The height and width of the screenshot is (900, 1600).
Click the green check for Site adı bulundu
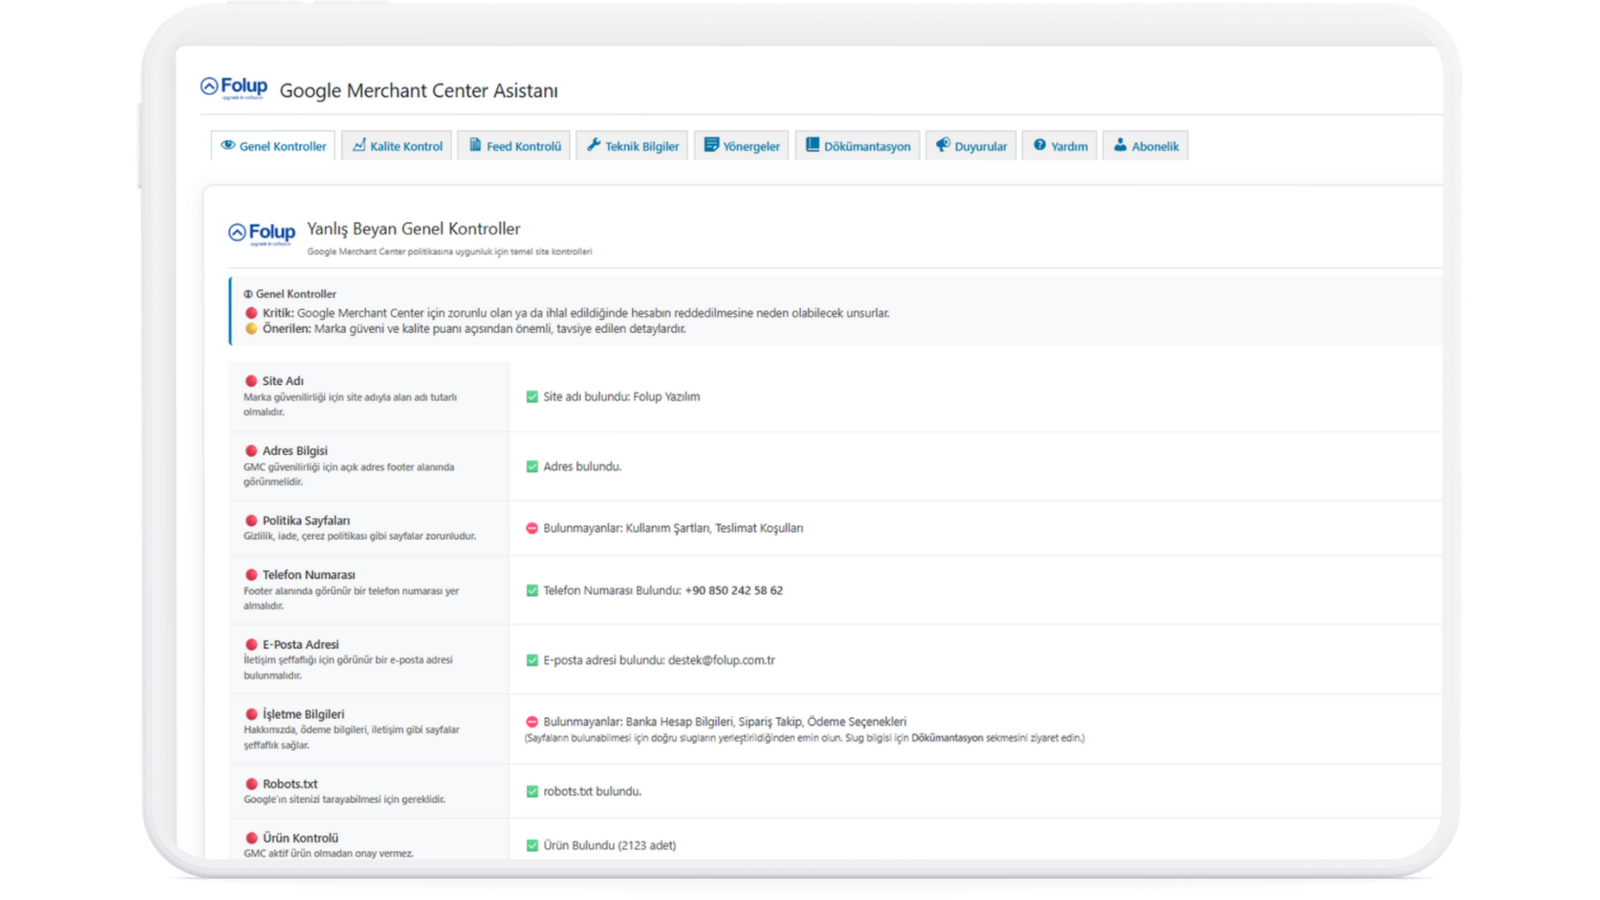(x=532, y=397)
